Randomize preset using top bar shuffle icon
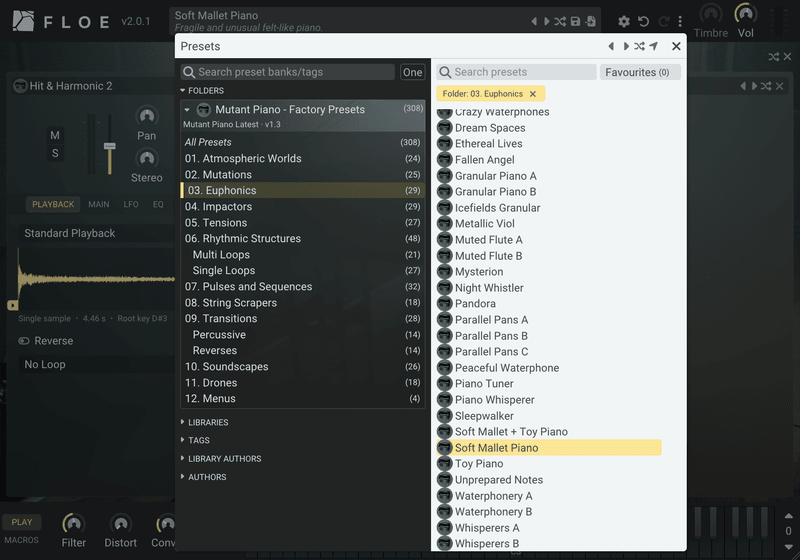This screenshot has height=560, width=800. point(560,21)
